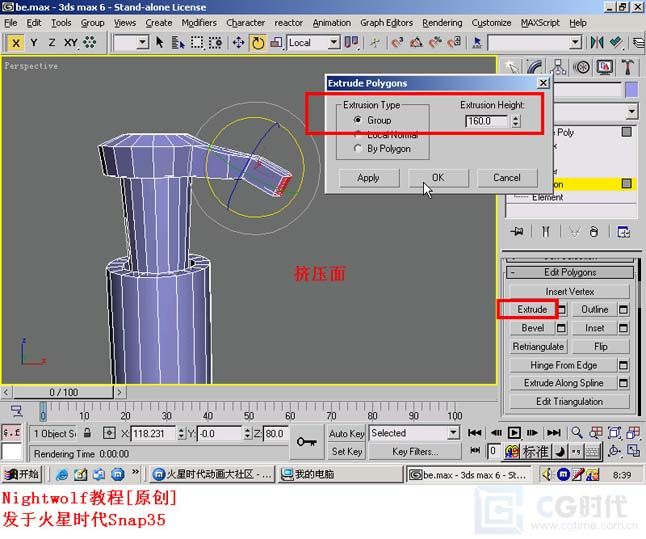Select Object arrow tool in toolbar
The width and height of the screenshot is (646, 539).
[x=160, y=42]
